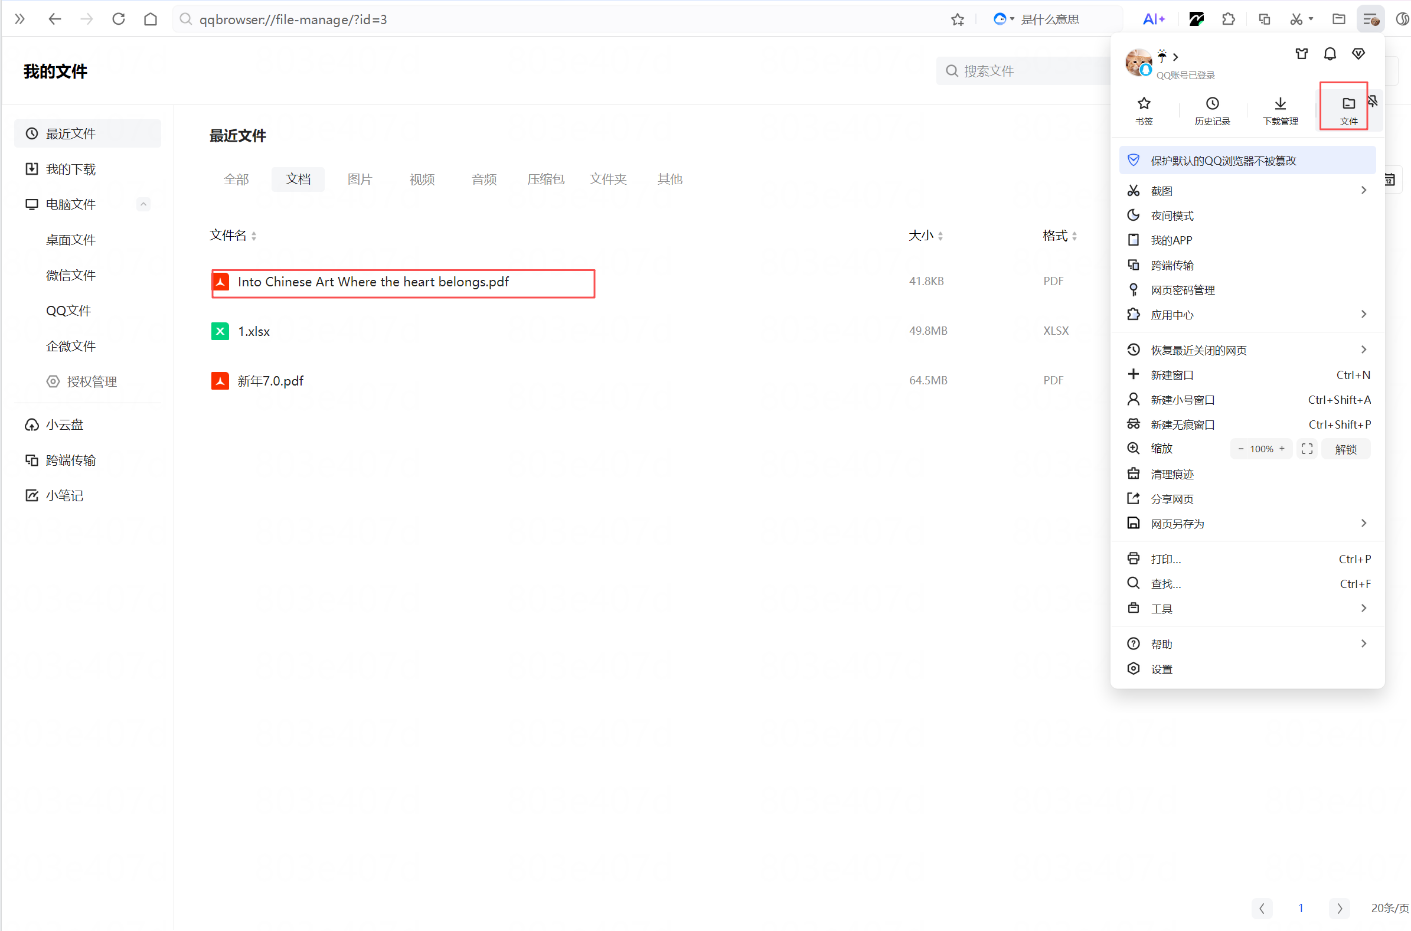
Task: Go to next page arrow
Action: 1339,908
